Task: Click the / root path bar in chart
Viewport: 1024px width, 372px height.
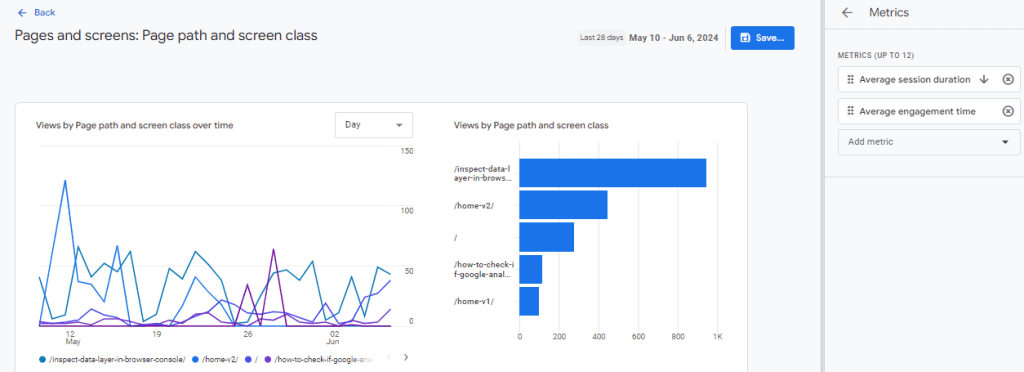Action: pyautogui.click(x=547, y=237)
